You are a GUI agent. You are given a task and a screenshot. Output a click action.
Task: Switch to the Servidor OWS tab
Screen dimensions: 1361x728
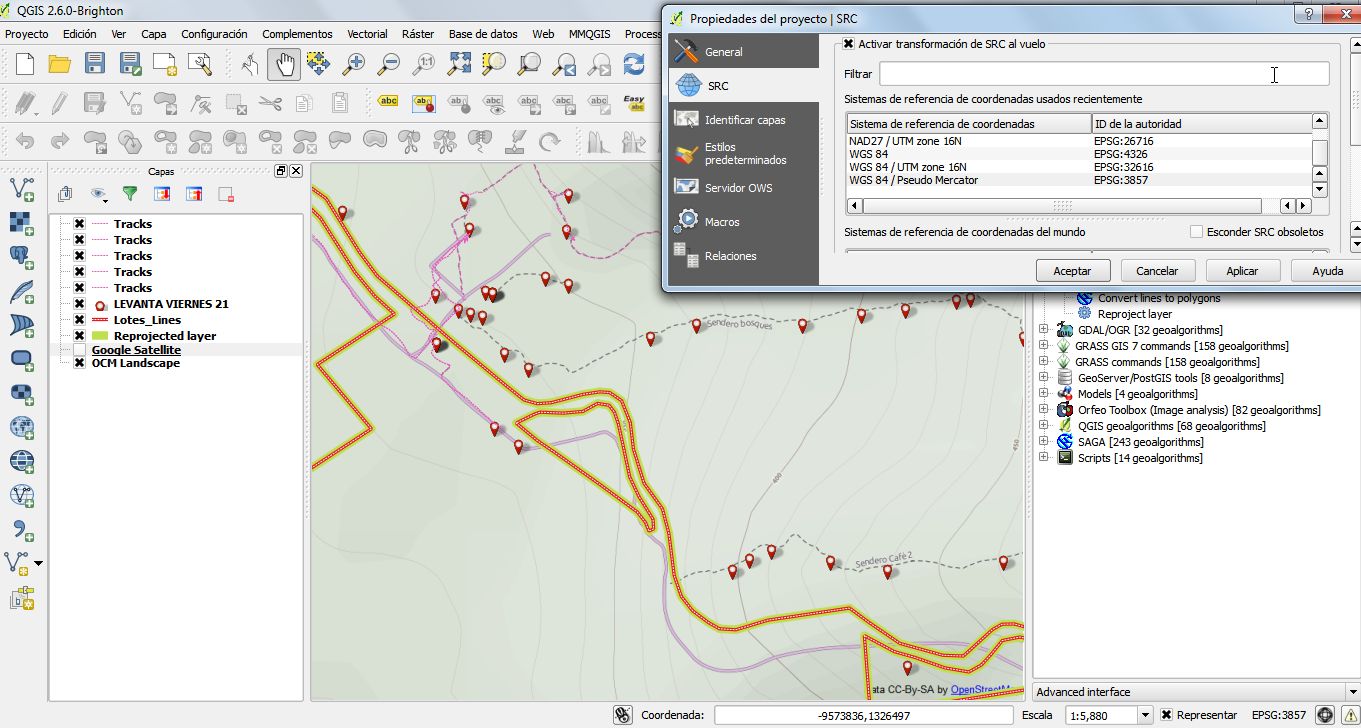(x=743, y=188)
